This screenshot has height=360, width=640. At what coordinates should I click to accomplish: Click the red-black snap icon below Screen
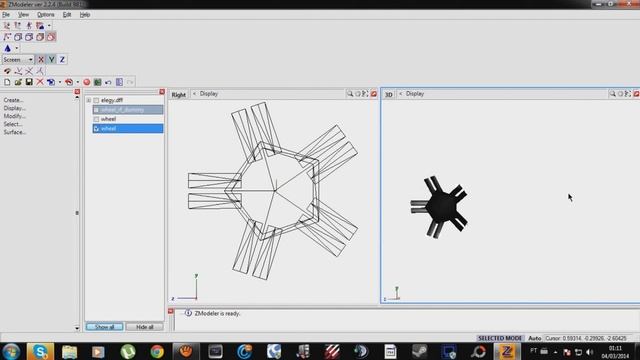point(7,71)
